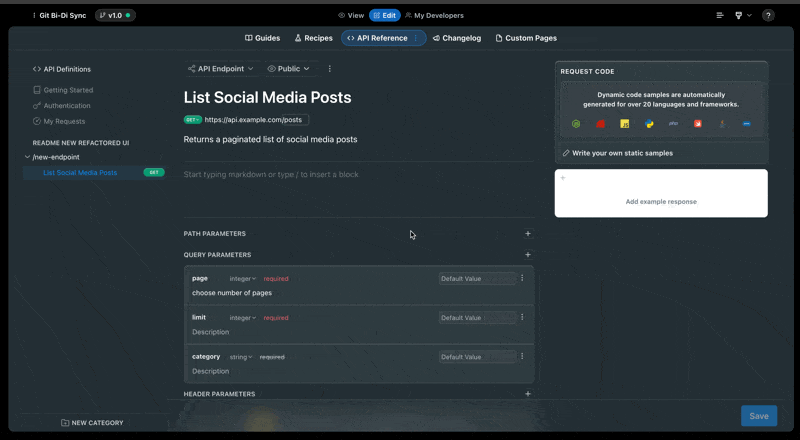Select the Node.js language icon
The height and width of the screenshot is (440, 800).
(x=576, y=124)
